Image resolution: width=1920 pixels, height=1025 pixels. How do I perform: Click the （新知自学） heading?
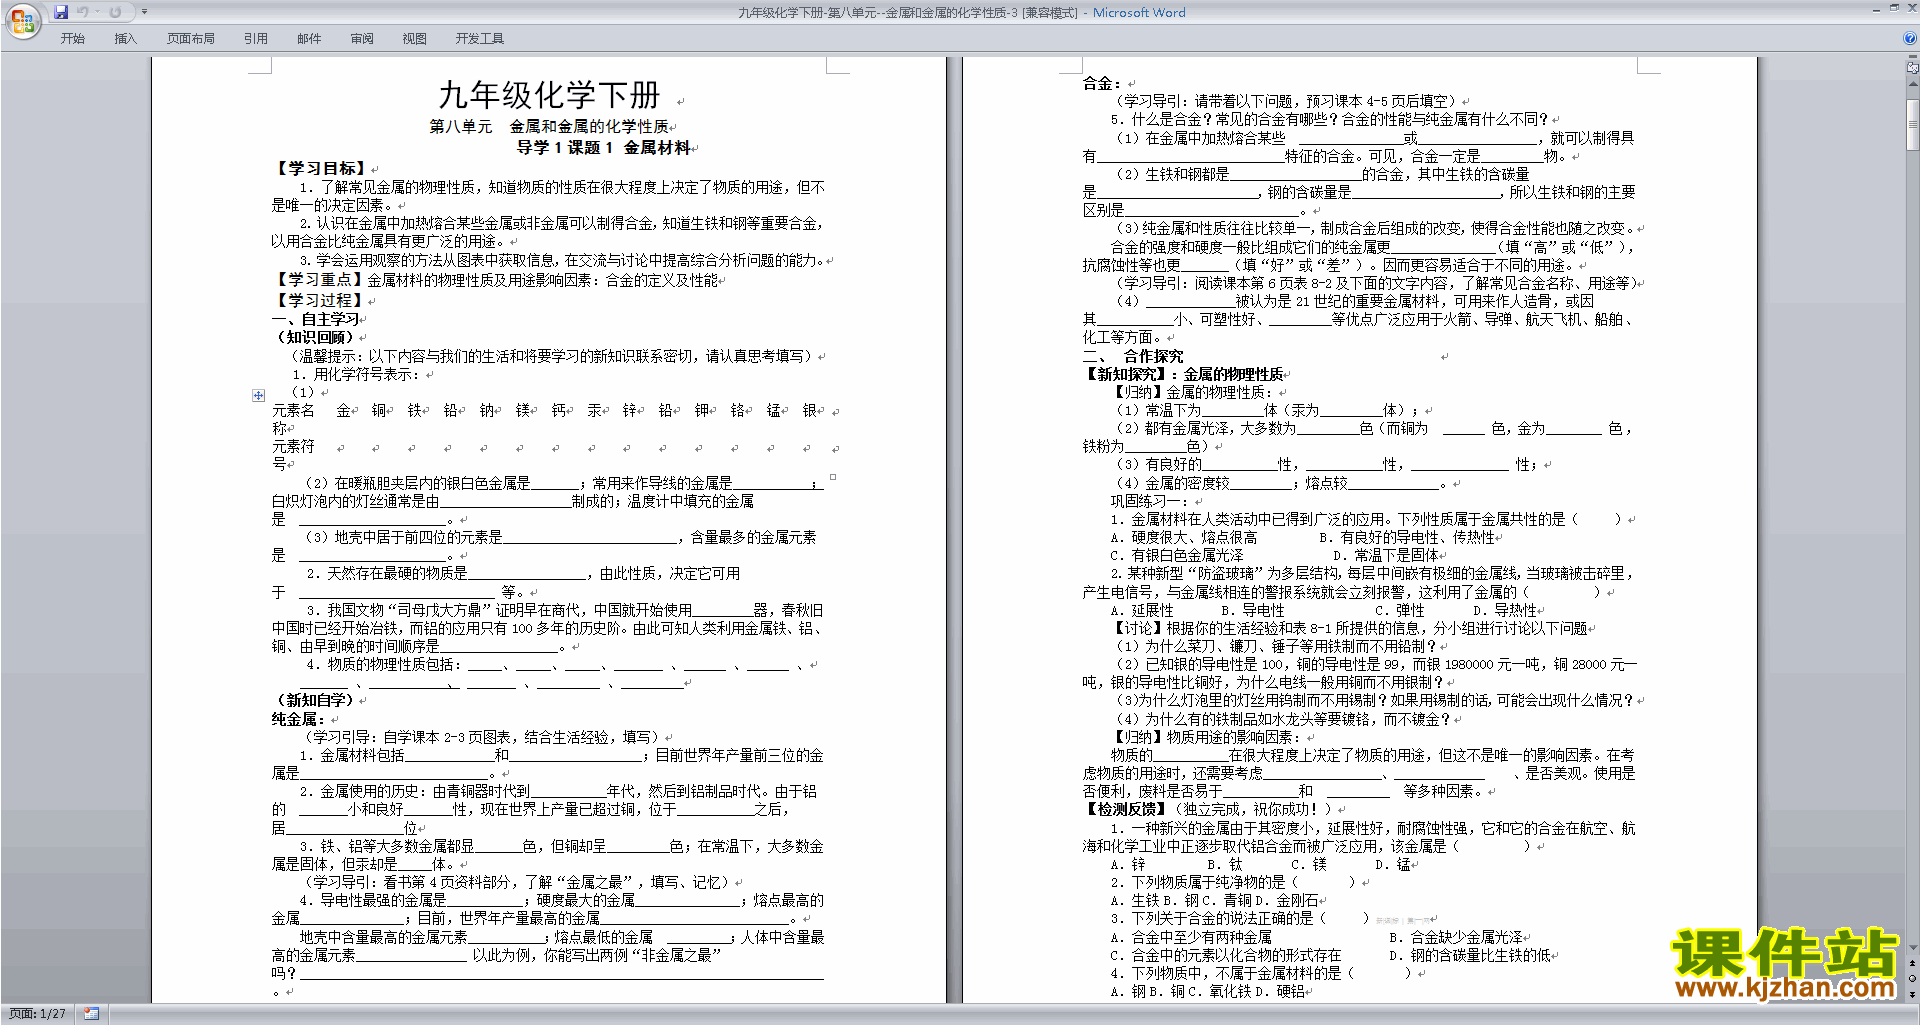click(x=315, y=700)
